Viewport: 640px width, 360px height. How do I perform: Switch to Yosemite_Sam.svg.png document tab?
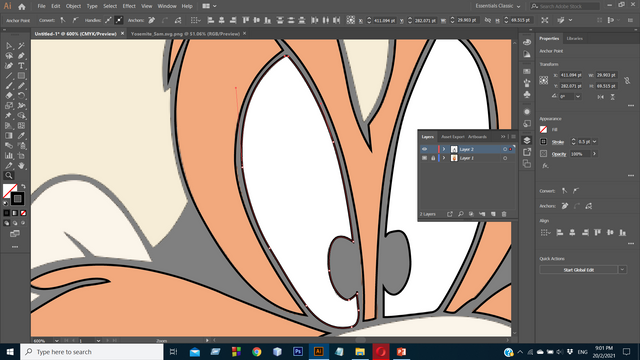click(185, 34)
